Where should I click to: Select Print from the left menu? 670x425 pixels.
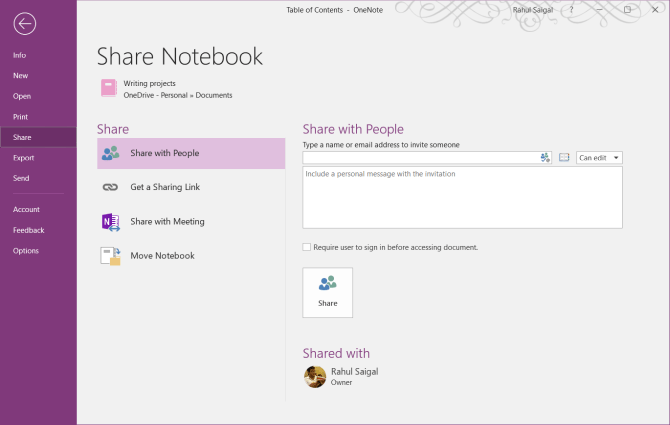[21, 117]
